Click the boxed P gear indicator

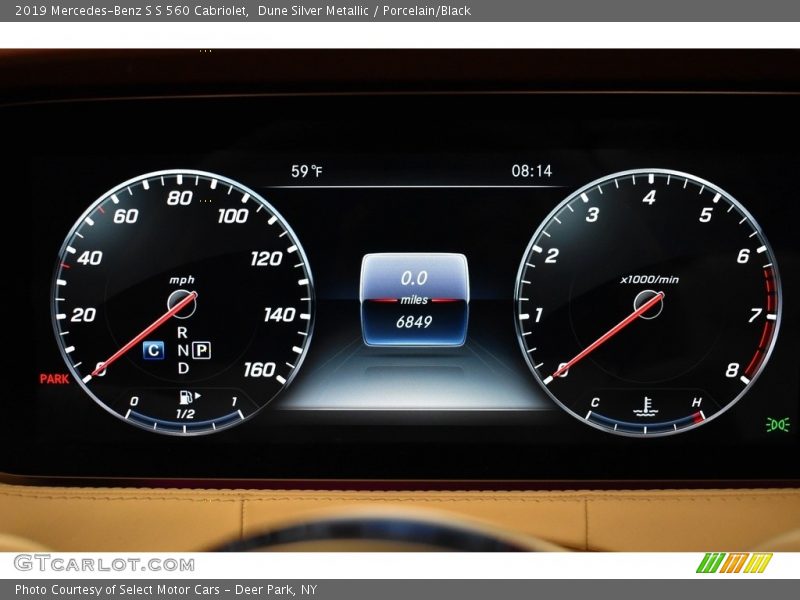[x=202, y=350]
